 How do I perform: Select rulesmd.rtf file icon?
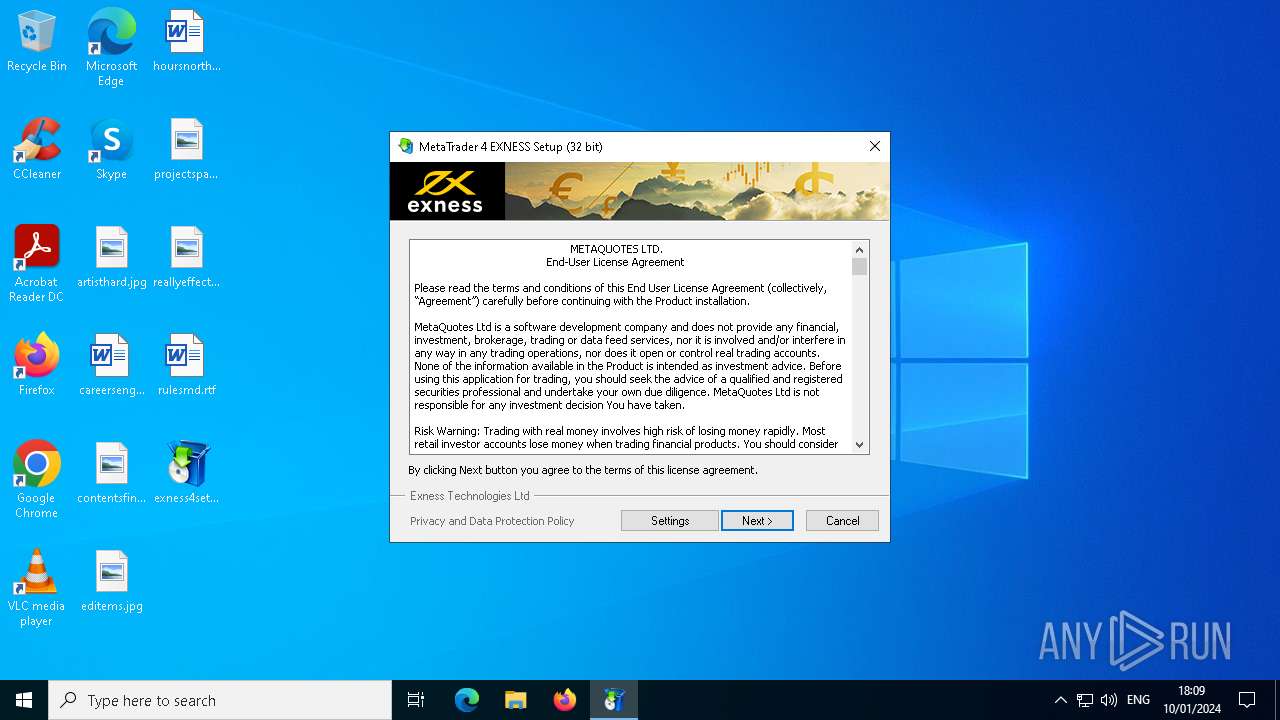coord(186,366)
